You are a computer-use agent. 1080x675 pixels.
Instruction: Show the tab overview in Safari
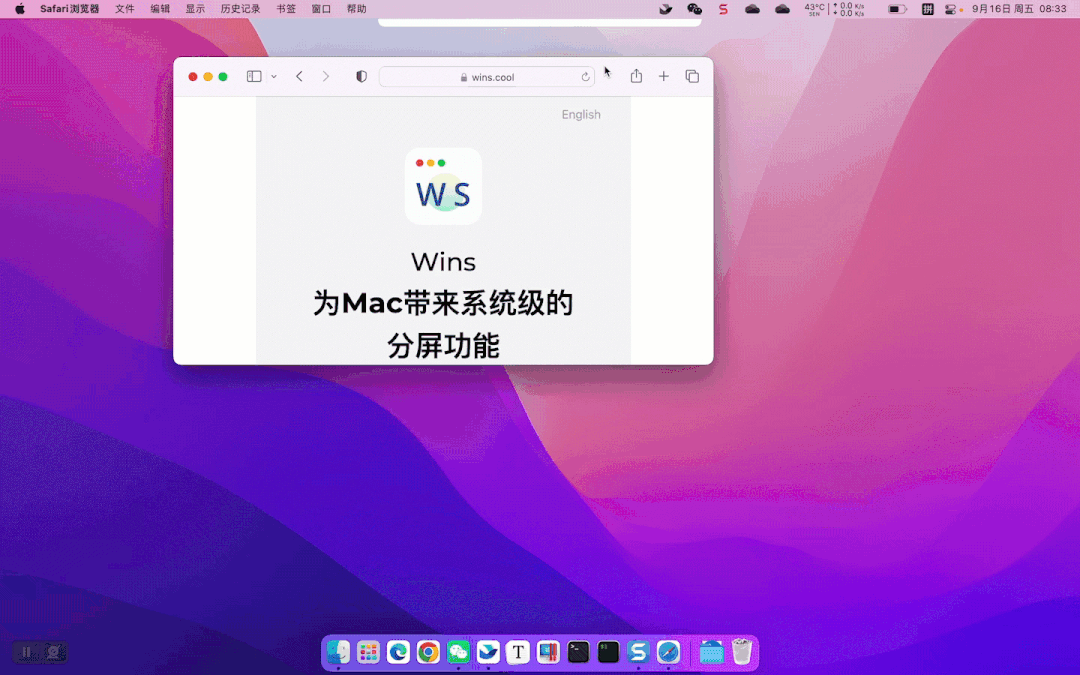692,76
